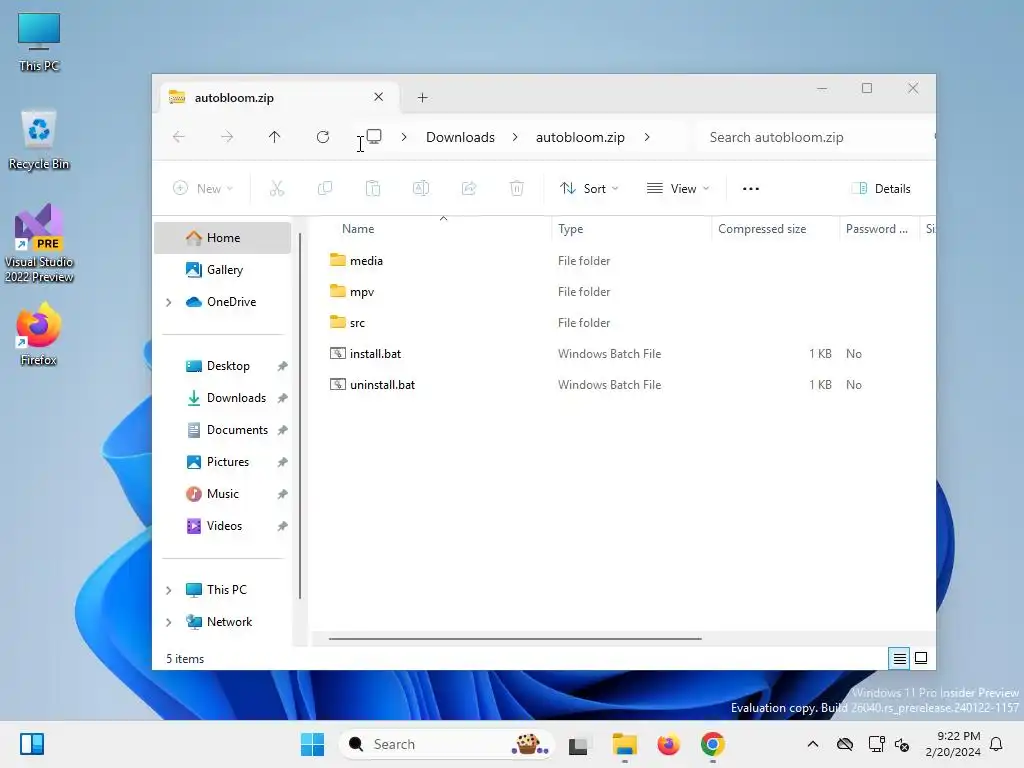Screen dimensions: 1024x768
Task: Expand chevron after Downloads breadcrumb
Action: coord(515,137)
